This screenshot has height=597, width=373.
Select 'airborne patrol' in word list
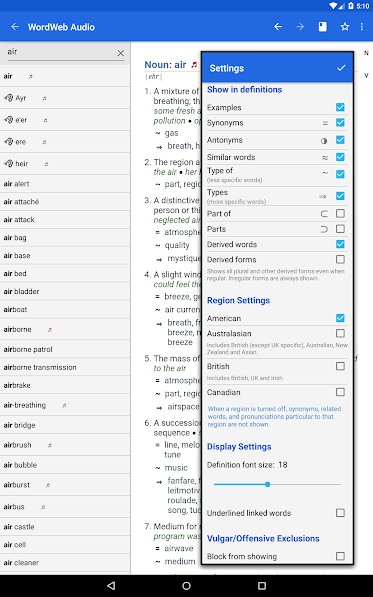(x=28, y=349)
